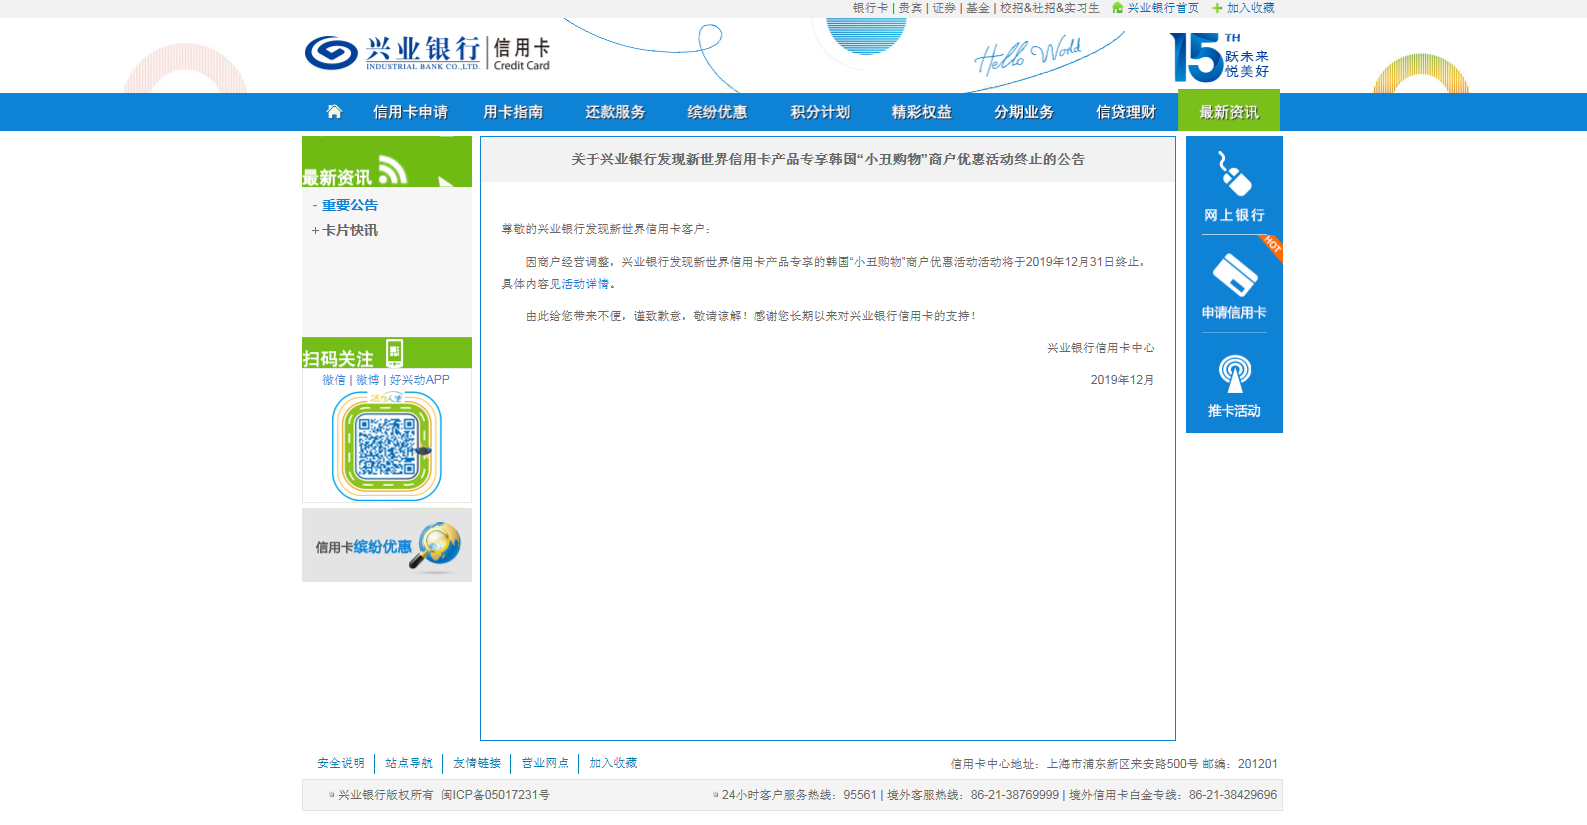Image resolution: width=1587 pixels, height=825 pixels.
Task: Open 基金 top link
Action: coord(978,8)
